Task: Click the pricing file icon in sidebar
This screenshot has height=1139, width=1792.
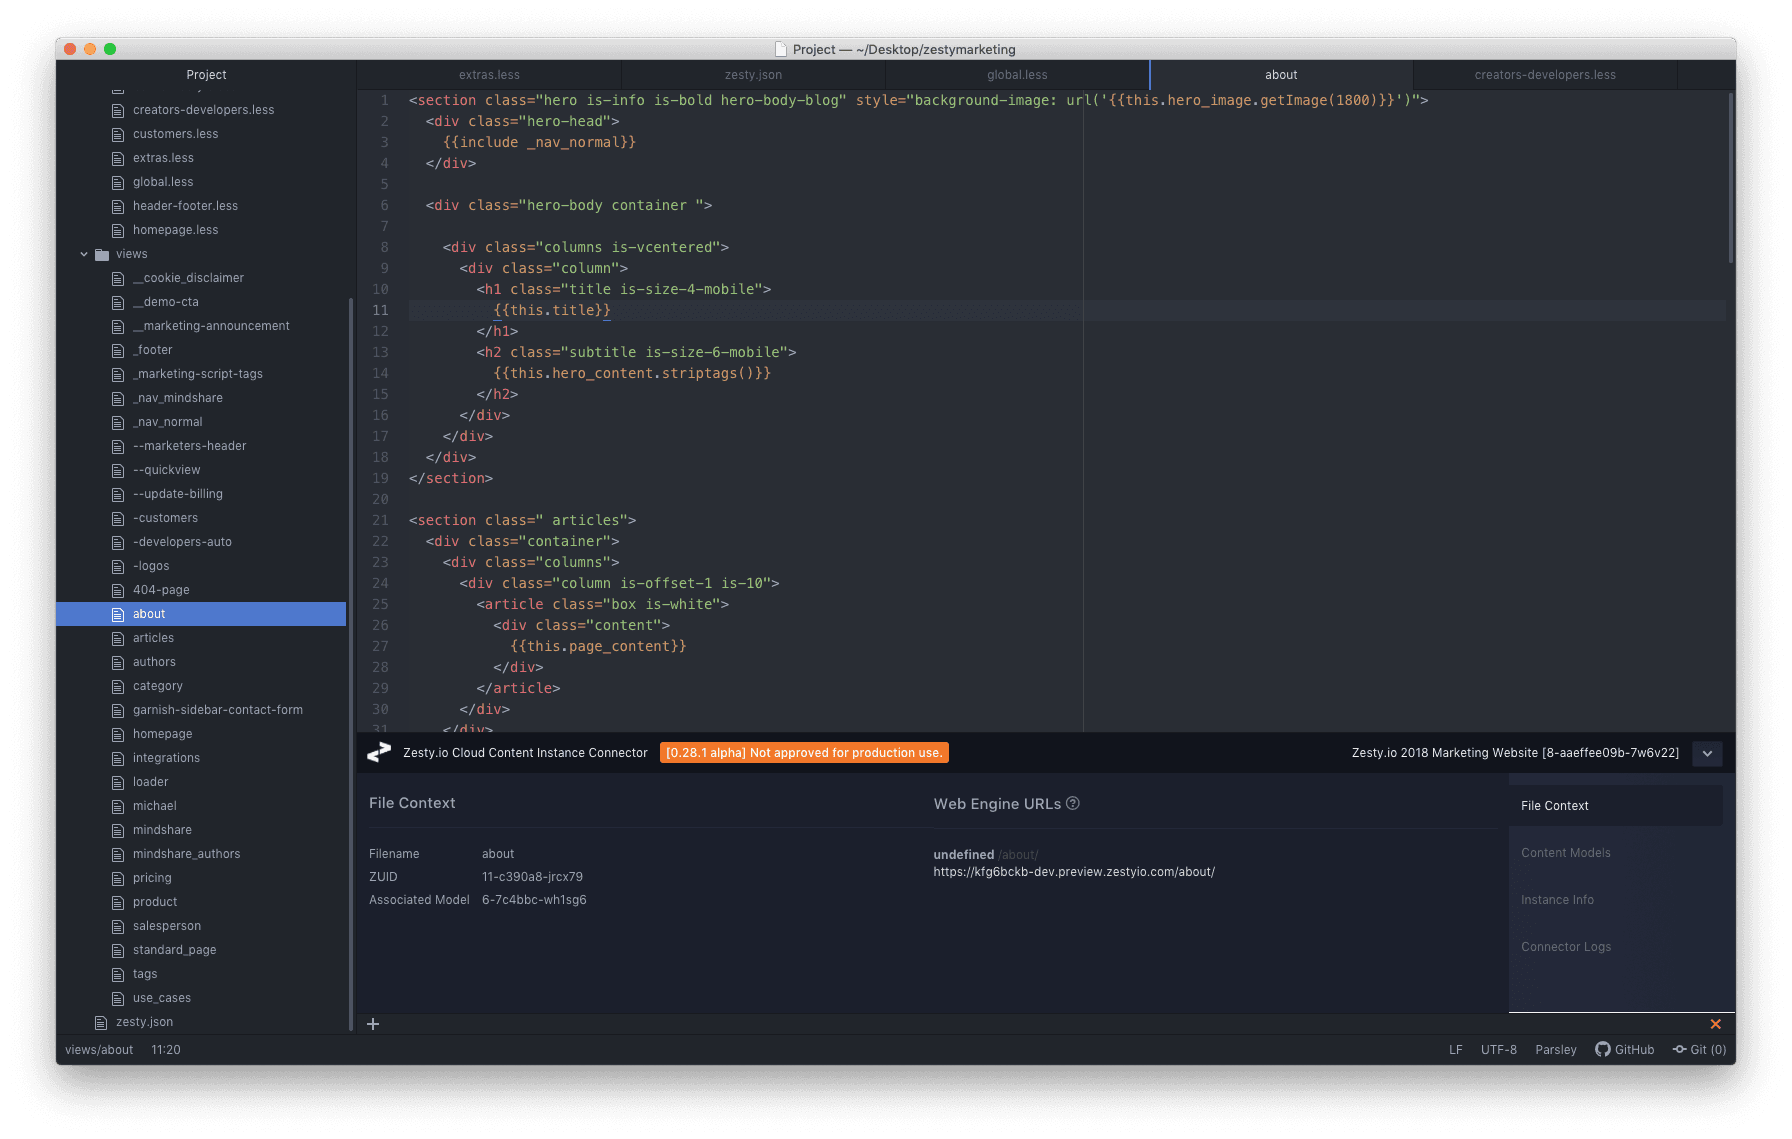Action: pos(118,878)
